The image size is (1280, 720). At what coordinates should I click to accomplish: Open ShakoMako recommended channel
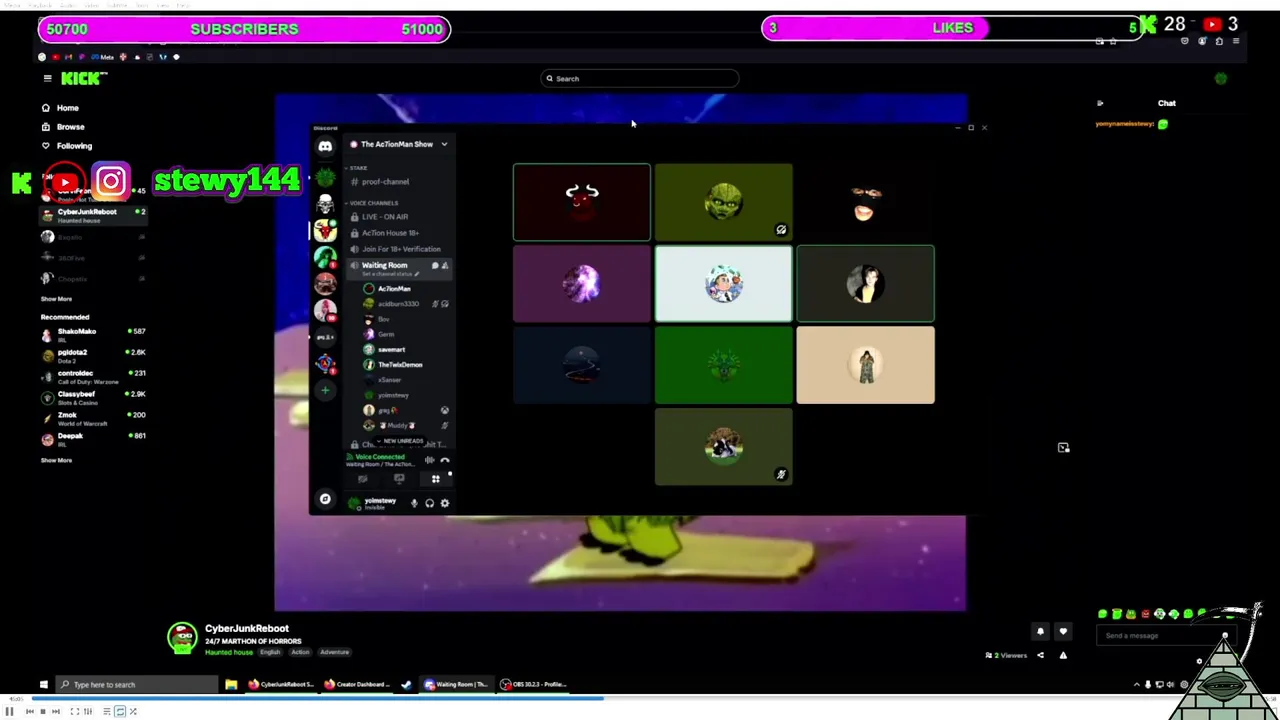click(93, 335)
